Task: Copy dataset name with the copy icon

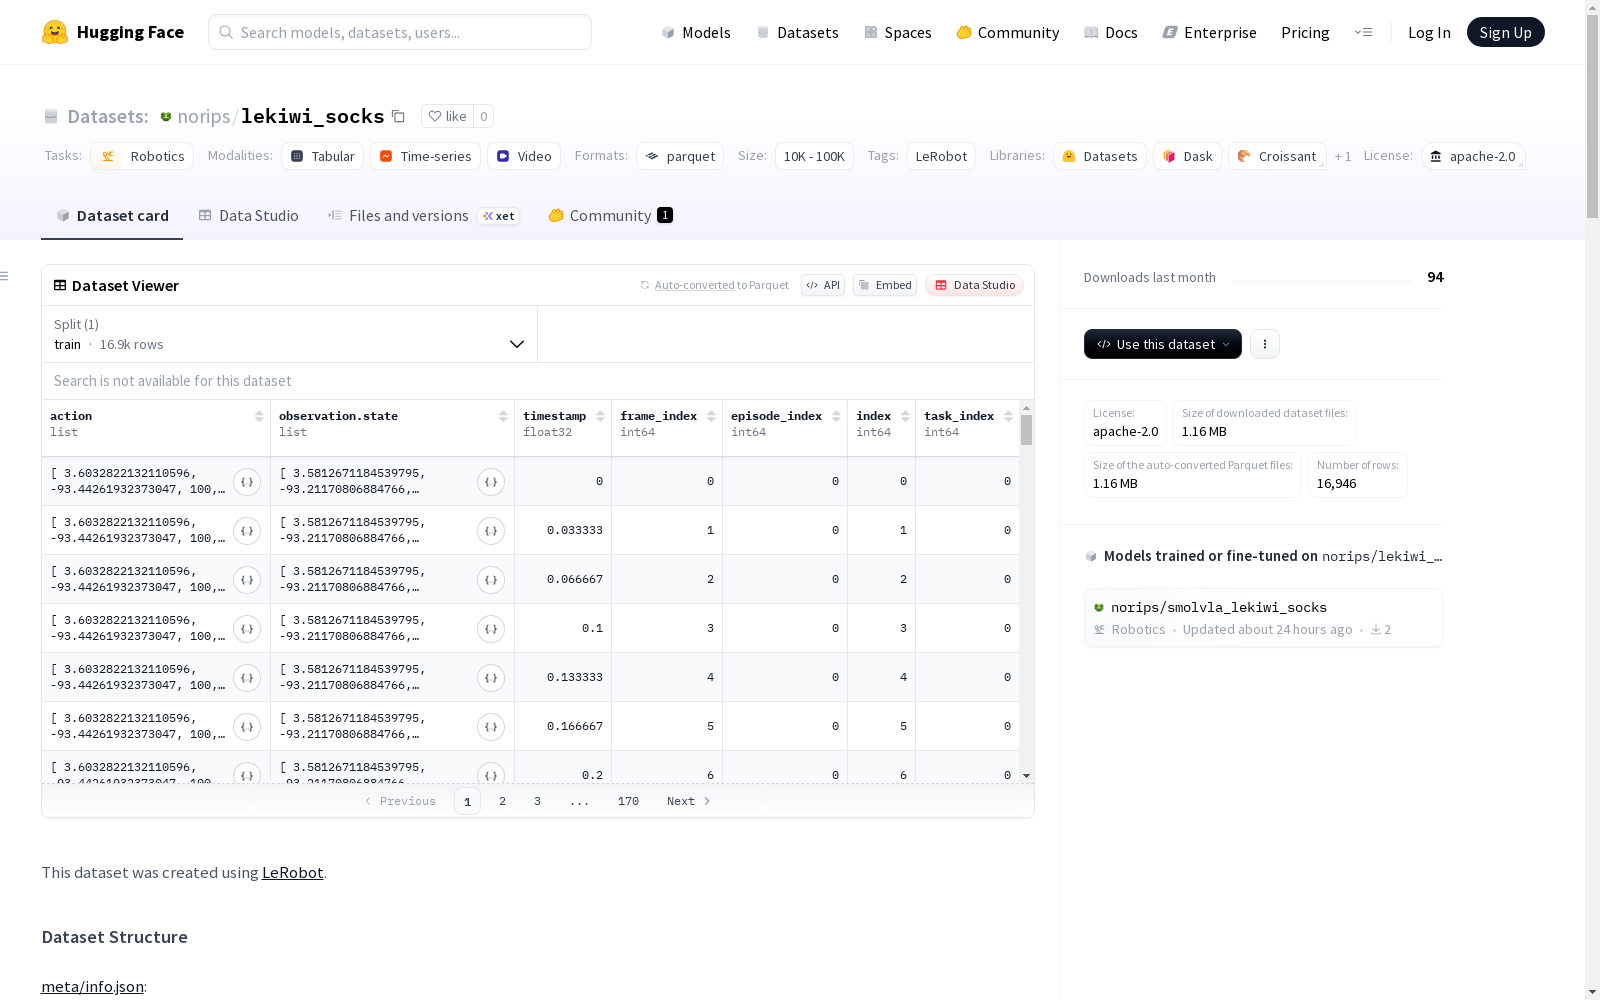Action: click(x=398, y=116)
